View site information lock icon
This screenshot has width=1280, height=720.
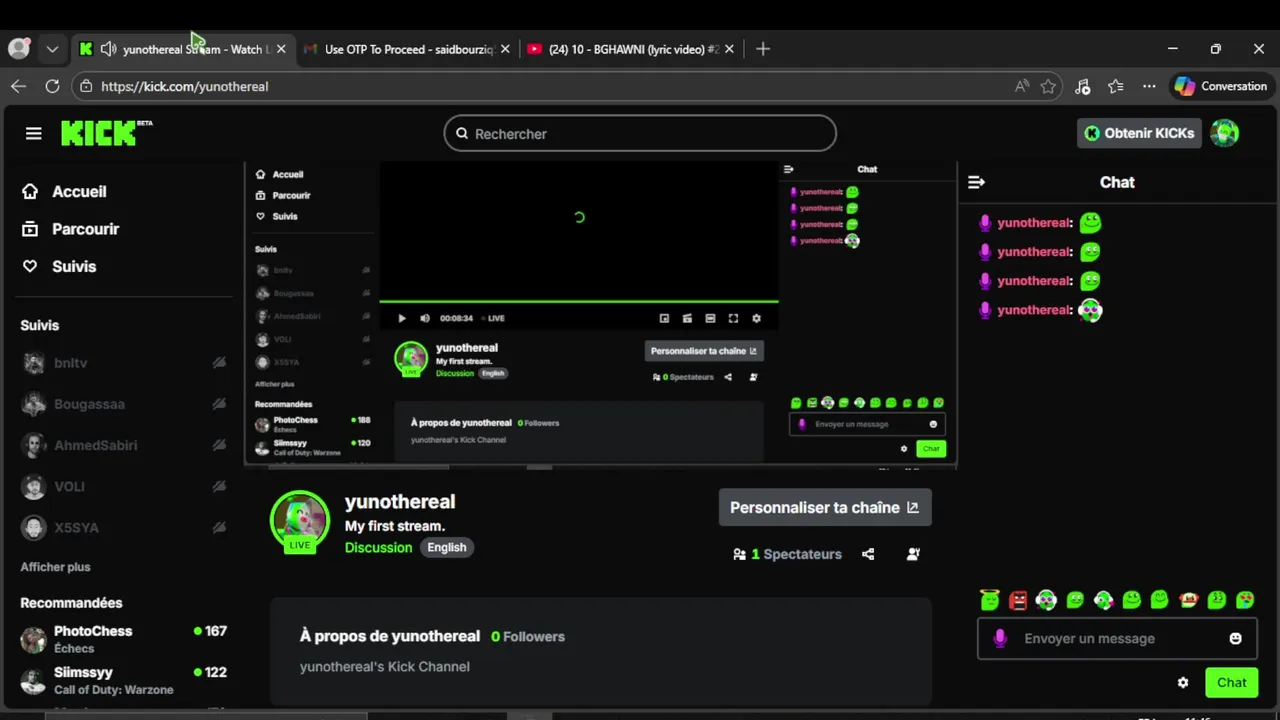pyautogui.click(x=86, y=86)
